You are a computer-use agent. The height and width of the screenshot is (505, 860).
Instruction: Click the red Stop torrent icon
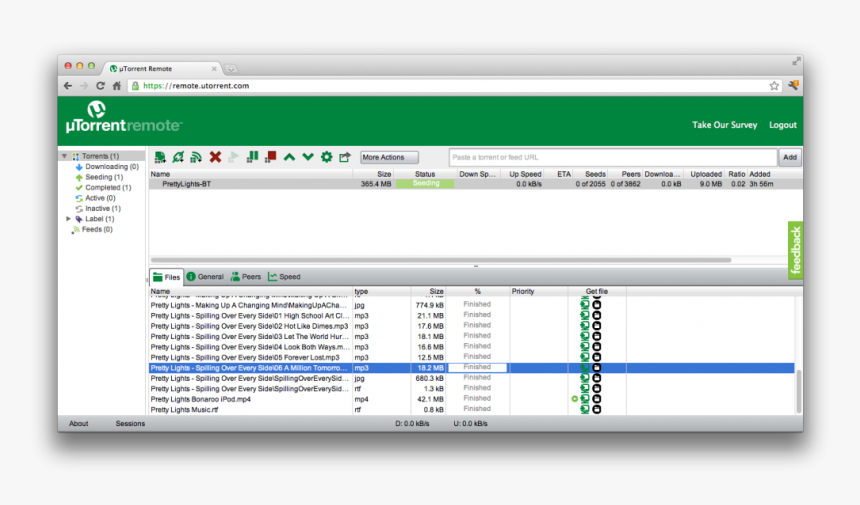click(270, 157)
